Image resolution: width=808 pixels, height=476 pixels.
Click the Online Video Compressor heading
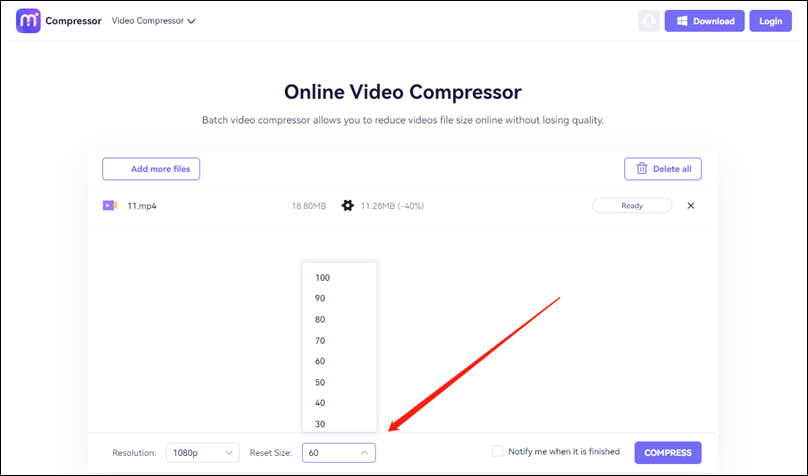click(403, 92)
